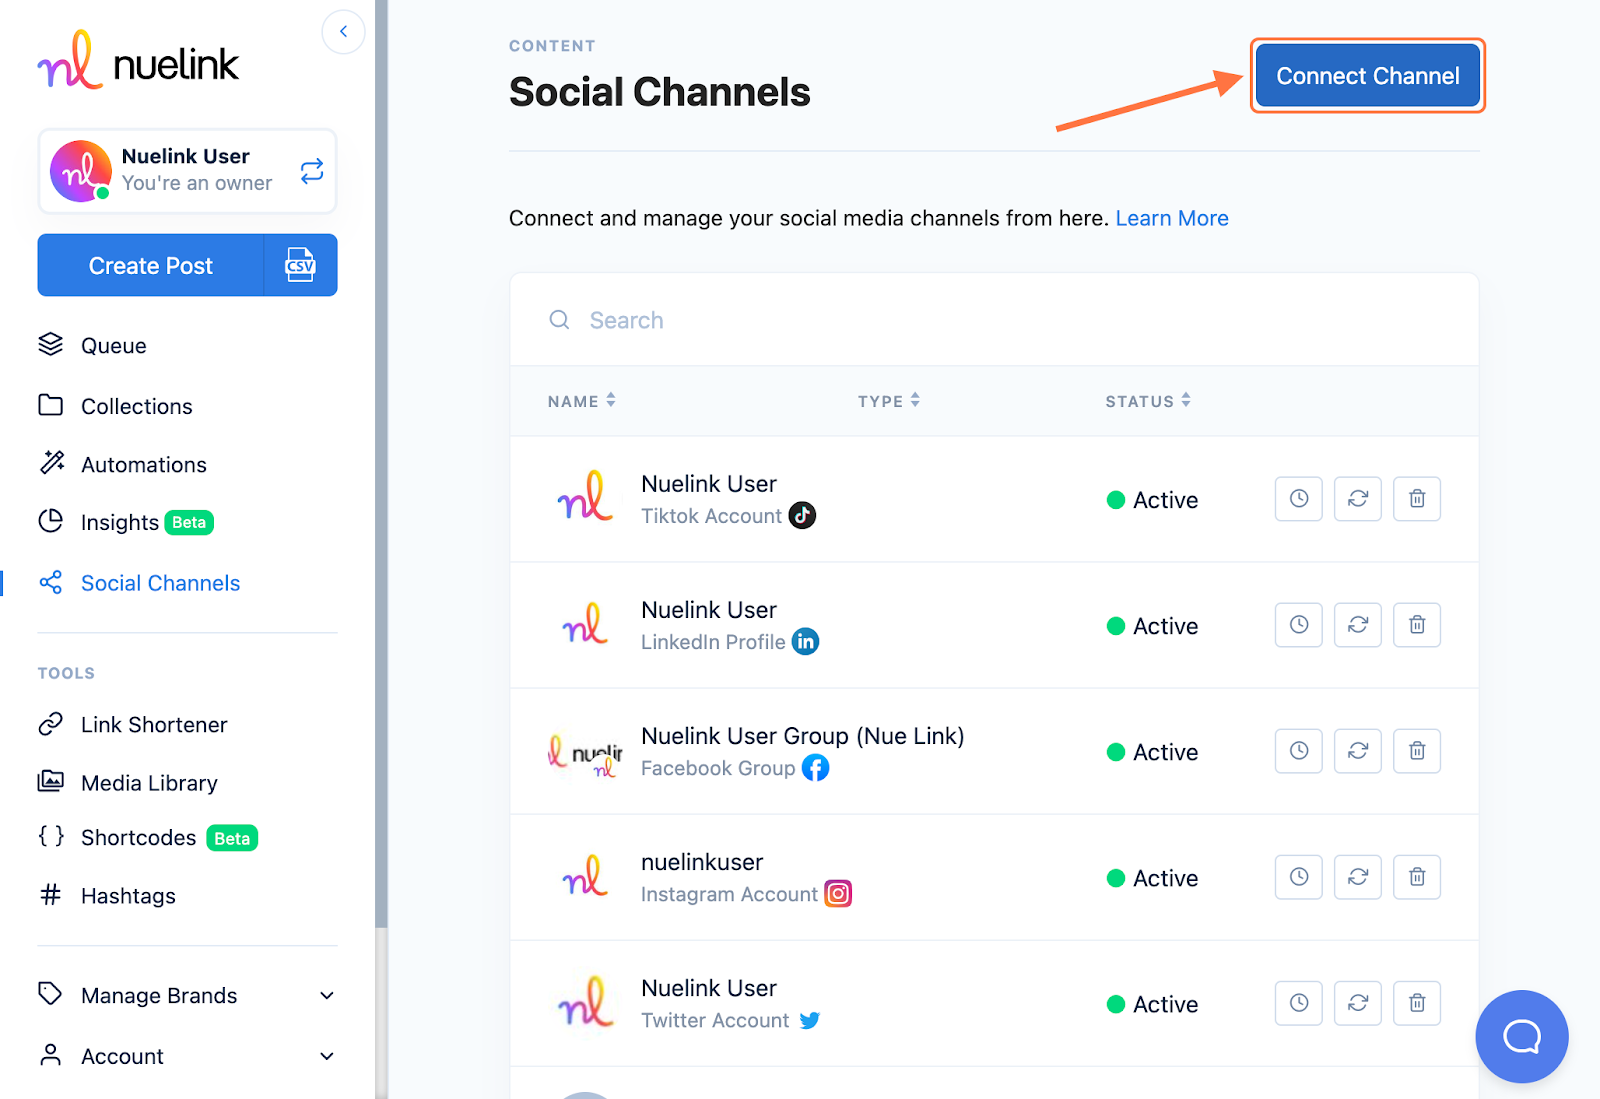Open CSV bulk import icon
This screenshot has height=1099, width=1600.
pos(300,266)
